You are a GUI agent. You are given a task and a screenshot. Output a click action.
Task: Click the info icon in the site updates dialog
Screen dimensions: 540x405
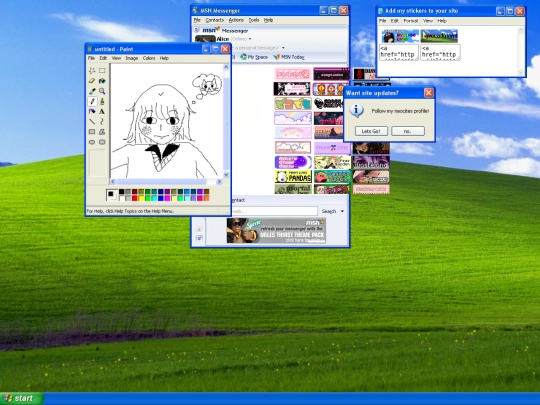[x=356, y=111]
